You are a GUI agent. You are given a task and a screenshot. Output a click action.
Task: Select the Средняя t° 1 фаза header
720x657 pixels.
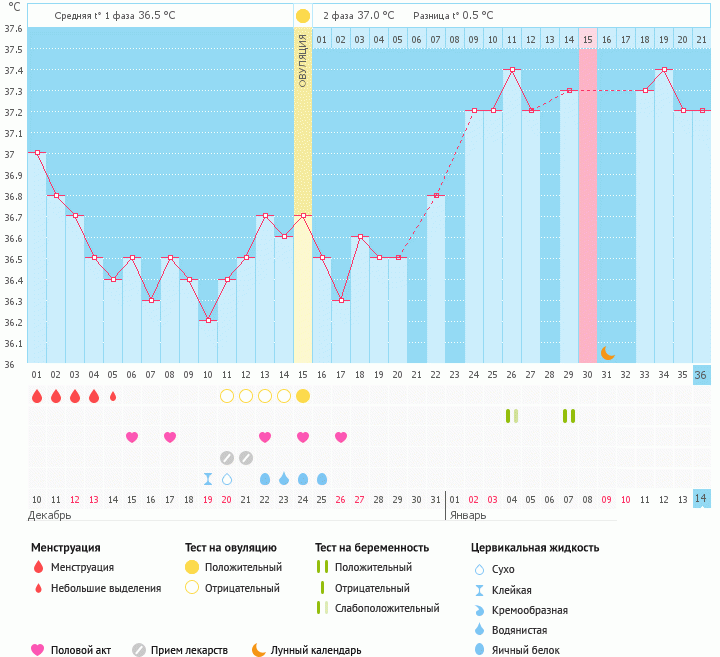pos(114,16)
